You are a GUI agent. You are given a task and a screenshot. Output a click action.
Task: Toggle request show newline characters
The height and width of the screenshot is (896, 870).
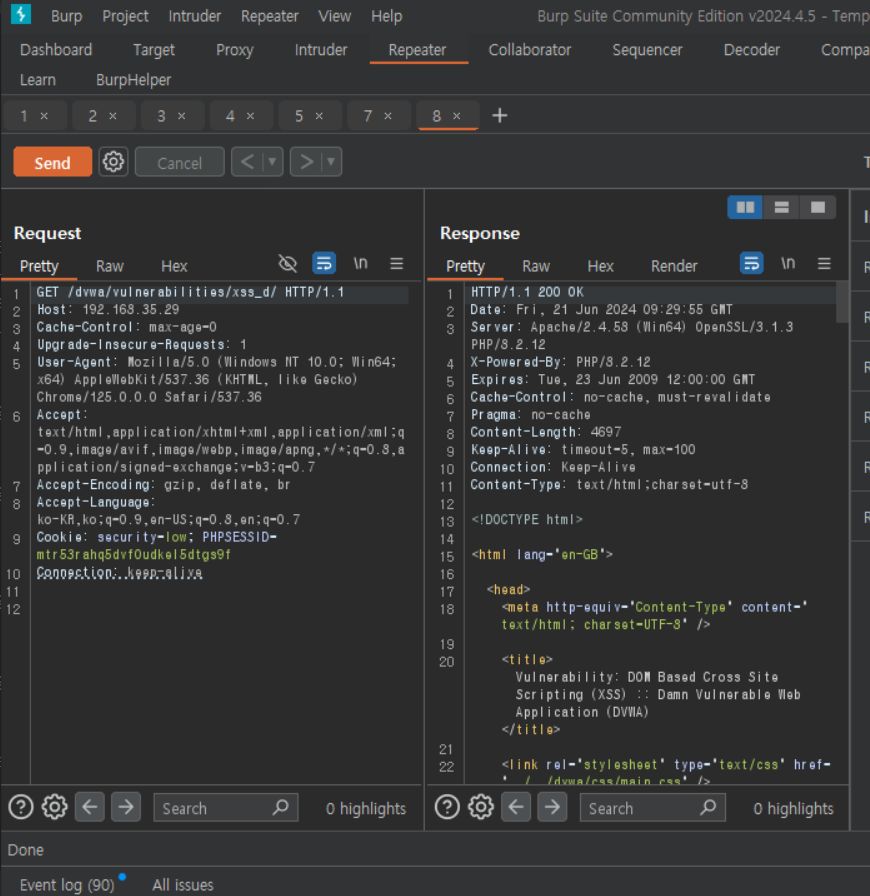[360, 264]
